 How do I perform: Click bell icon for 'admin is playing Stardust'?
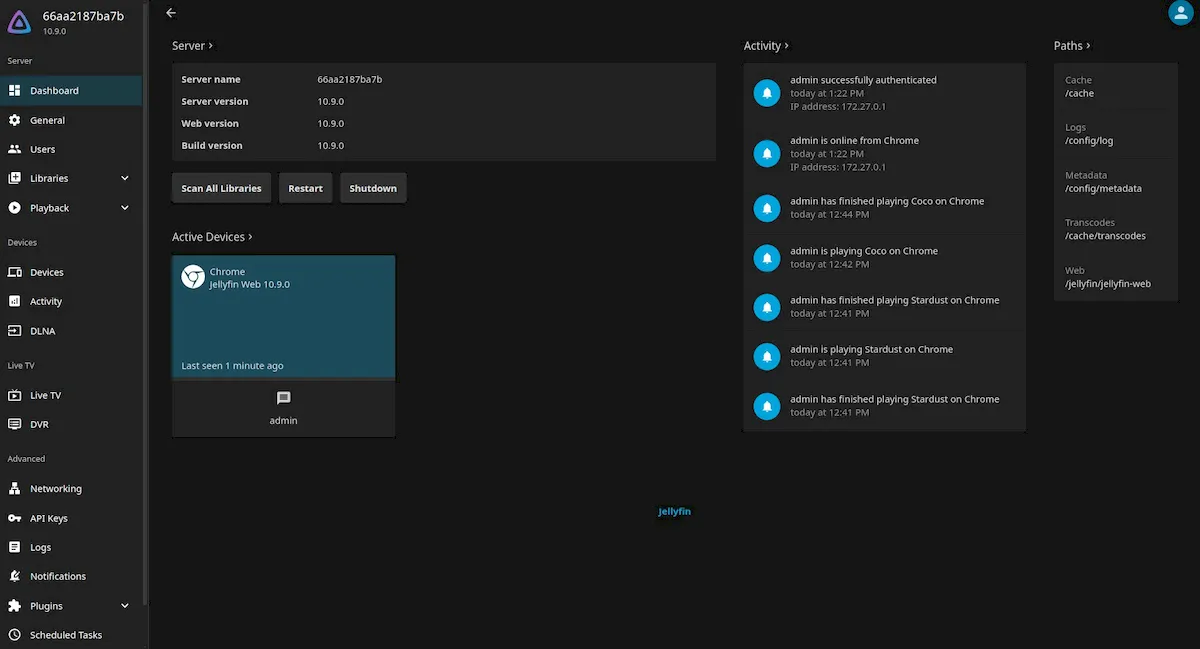(767, 356)
